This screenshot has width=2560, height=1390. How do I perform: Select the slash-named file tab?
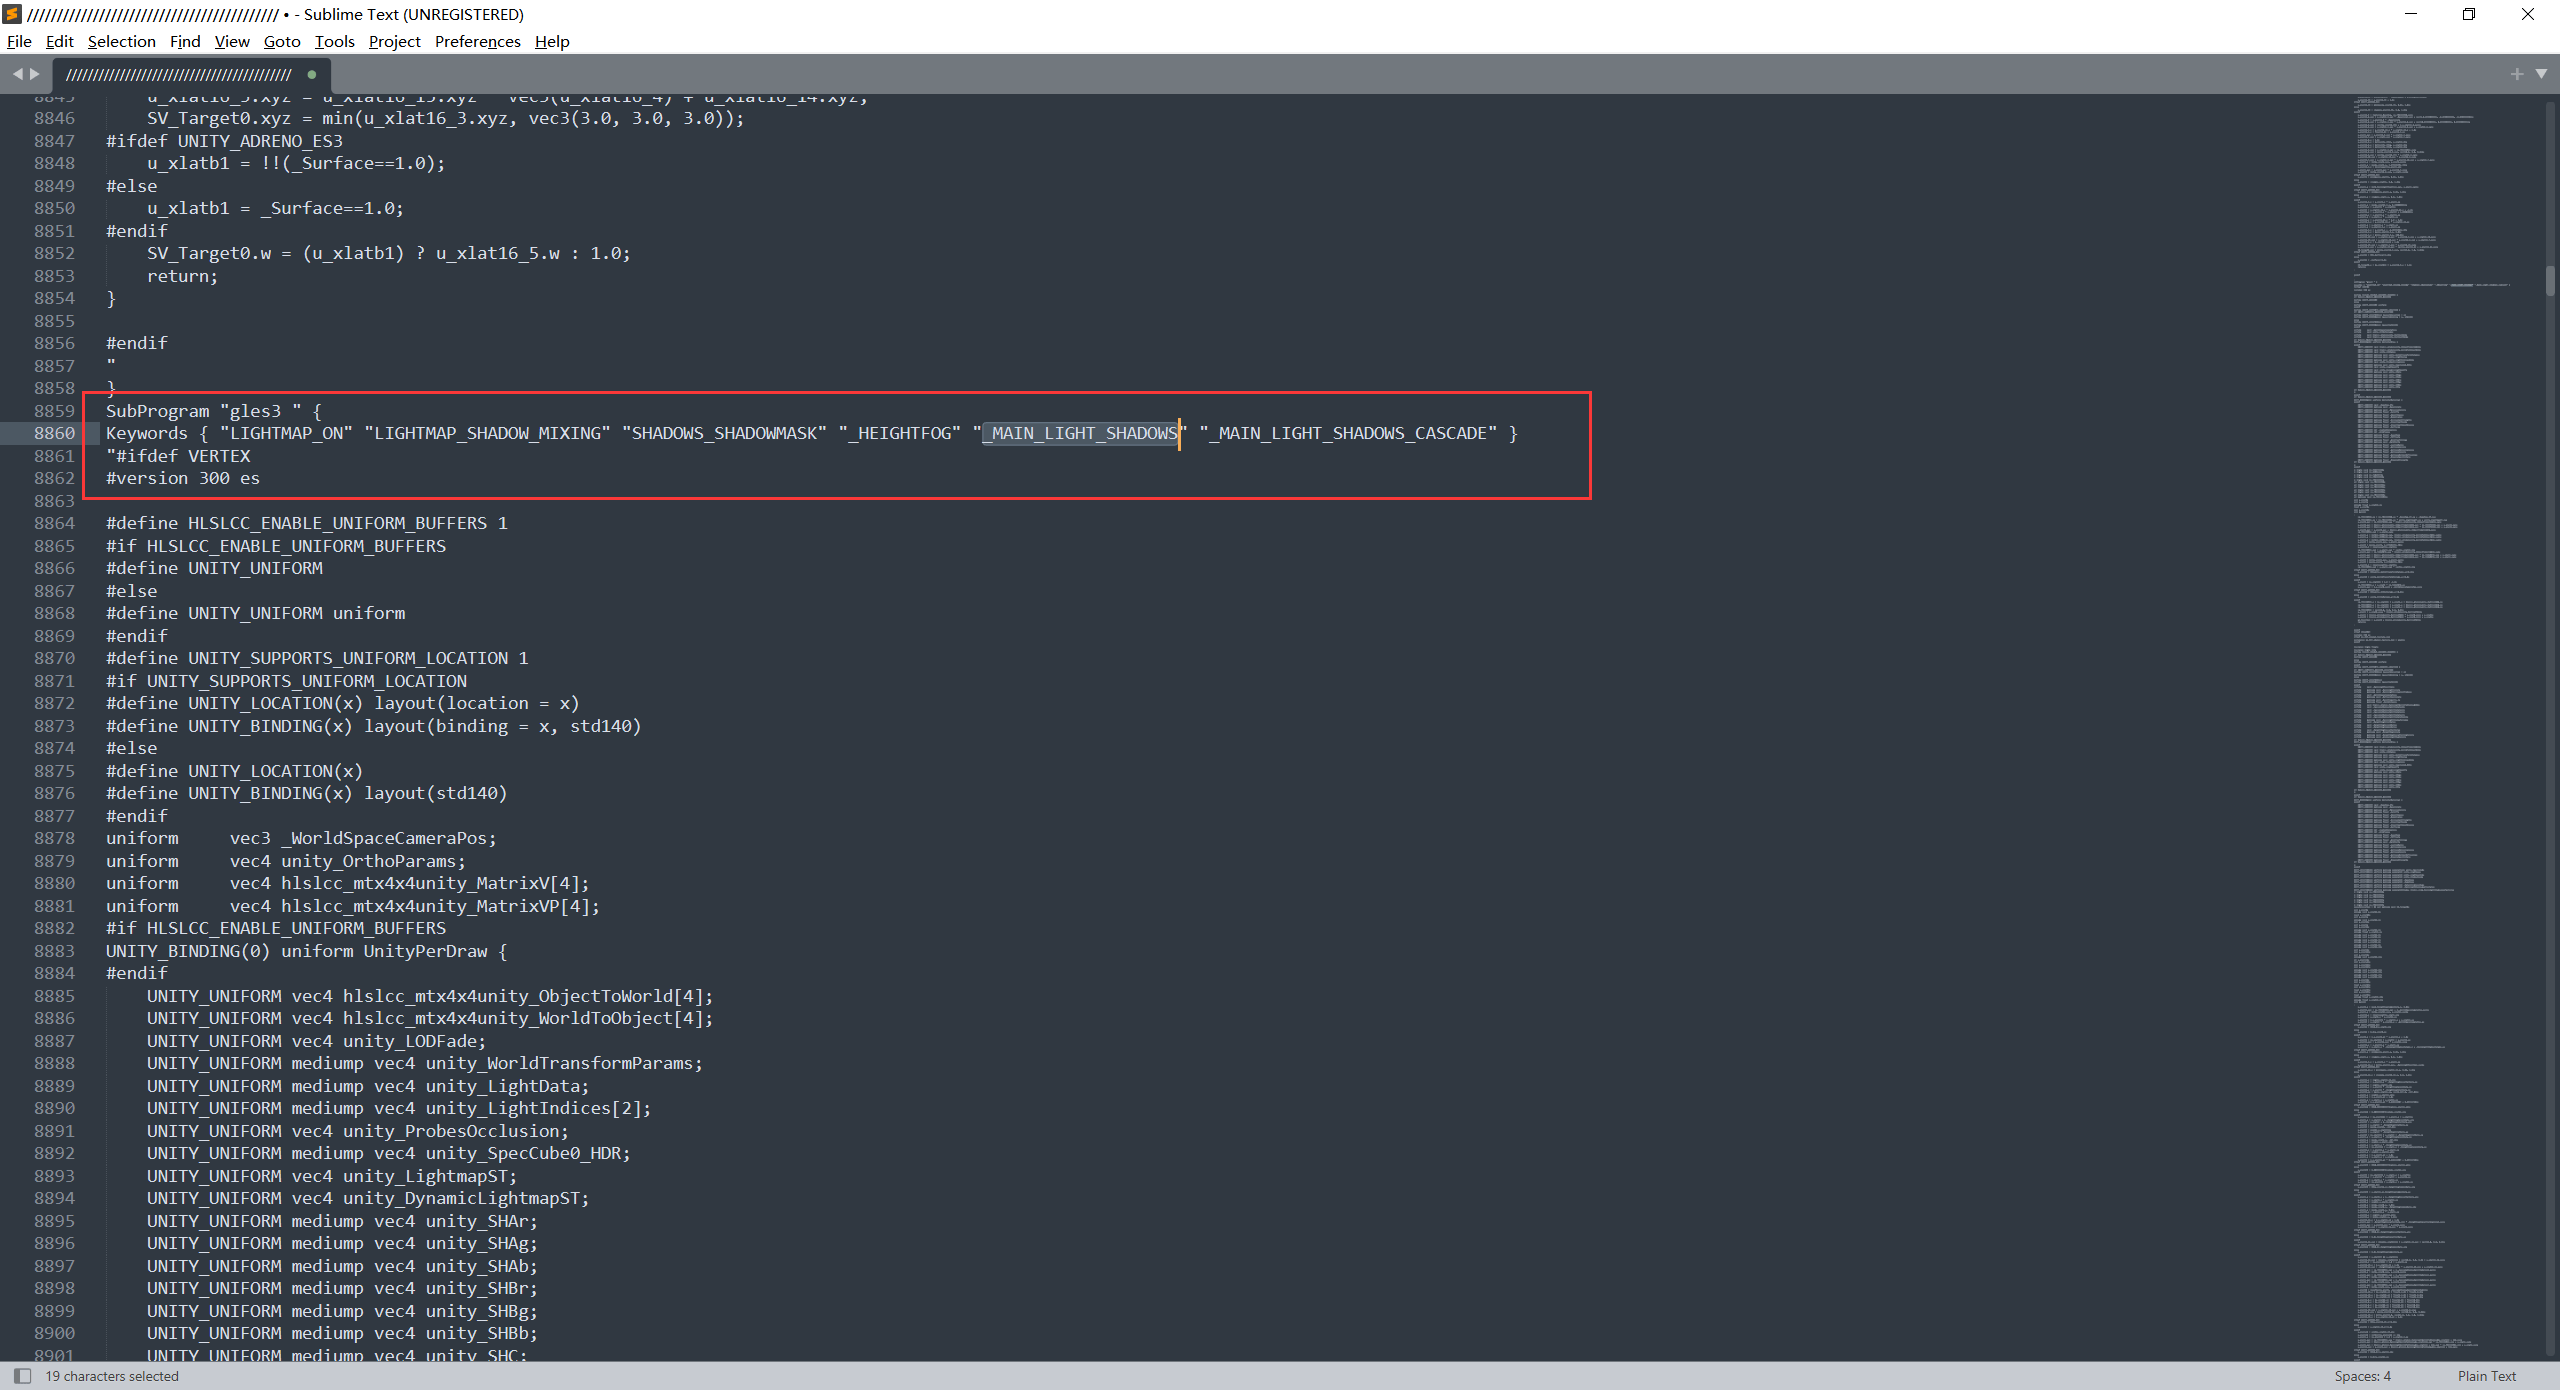tap(190, 75)
